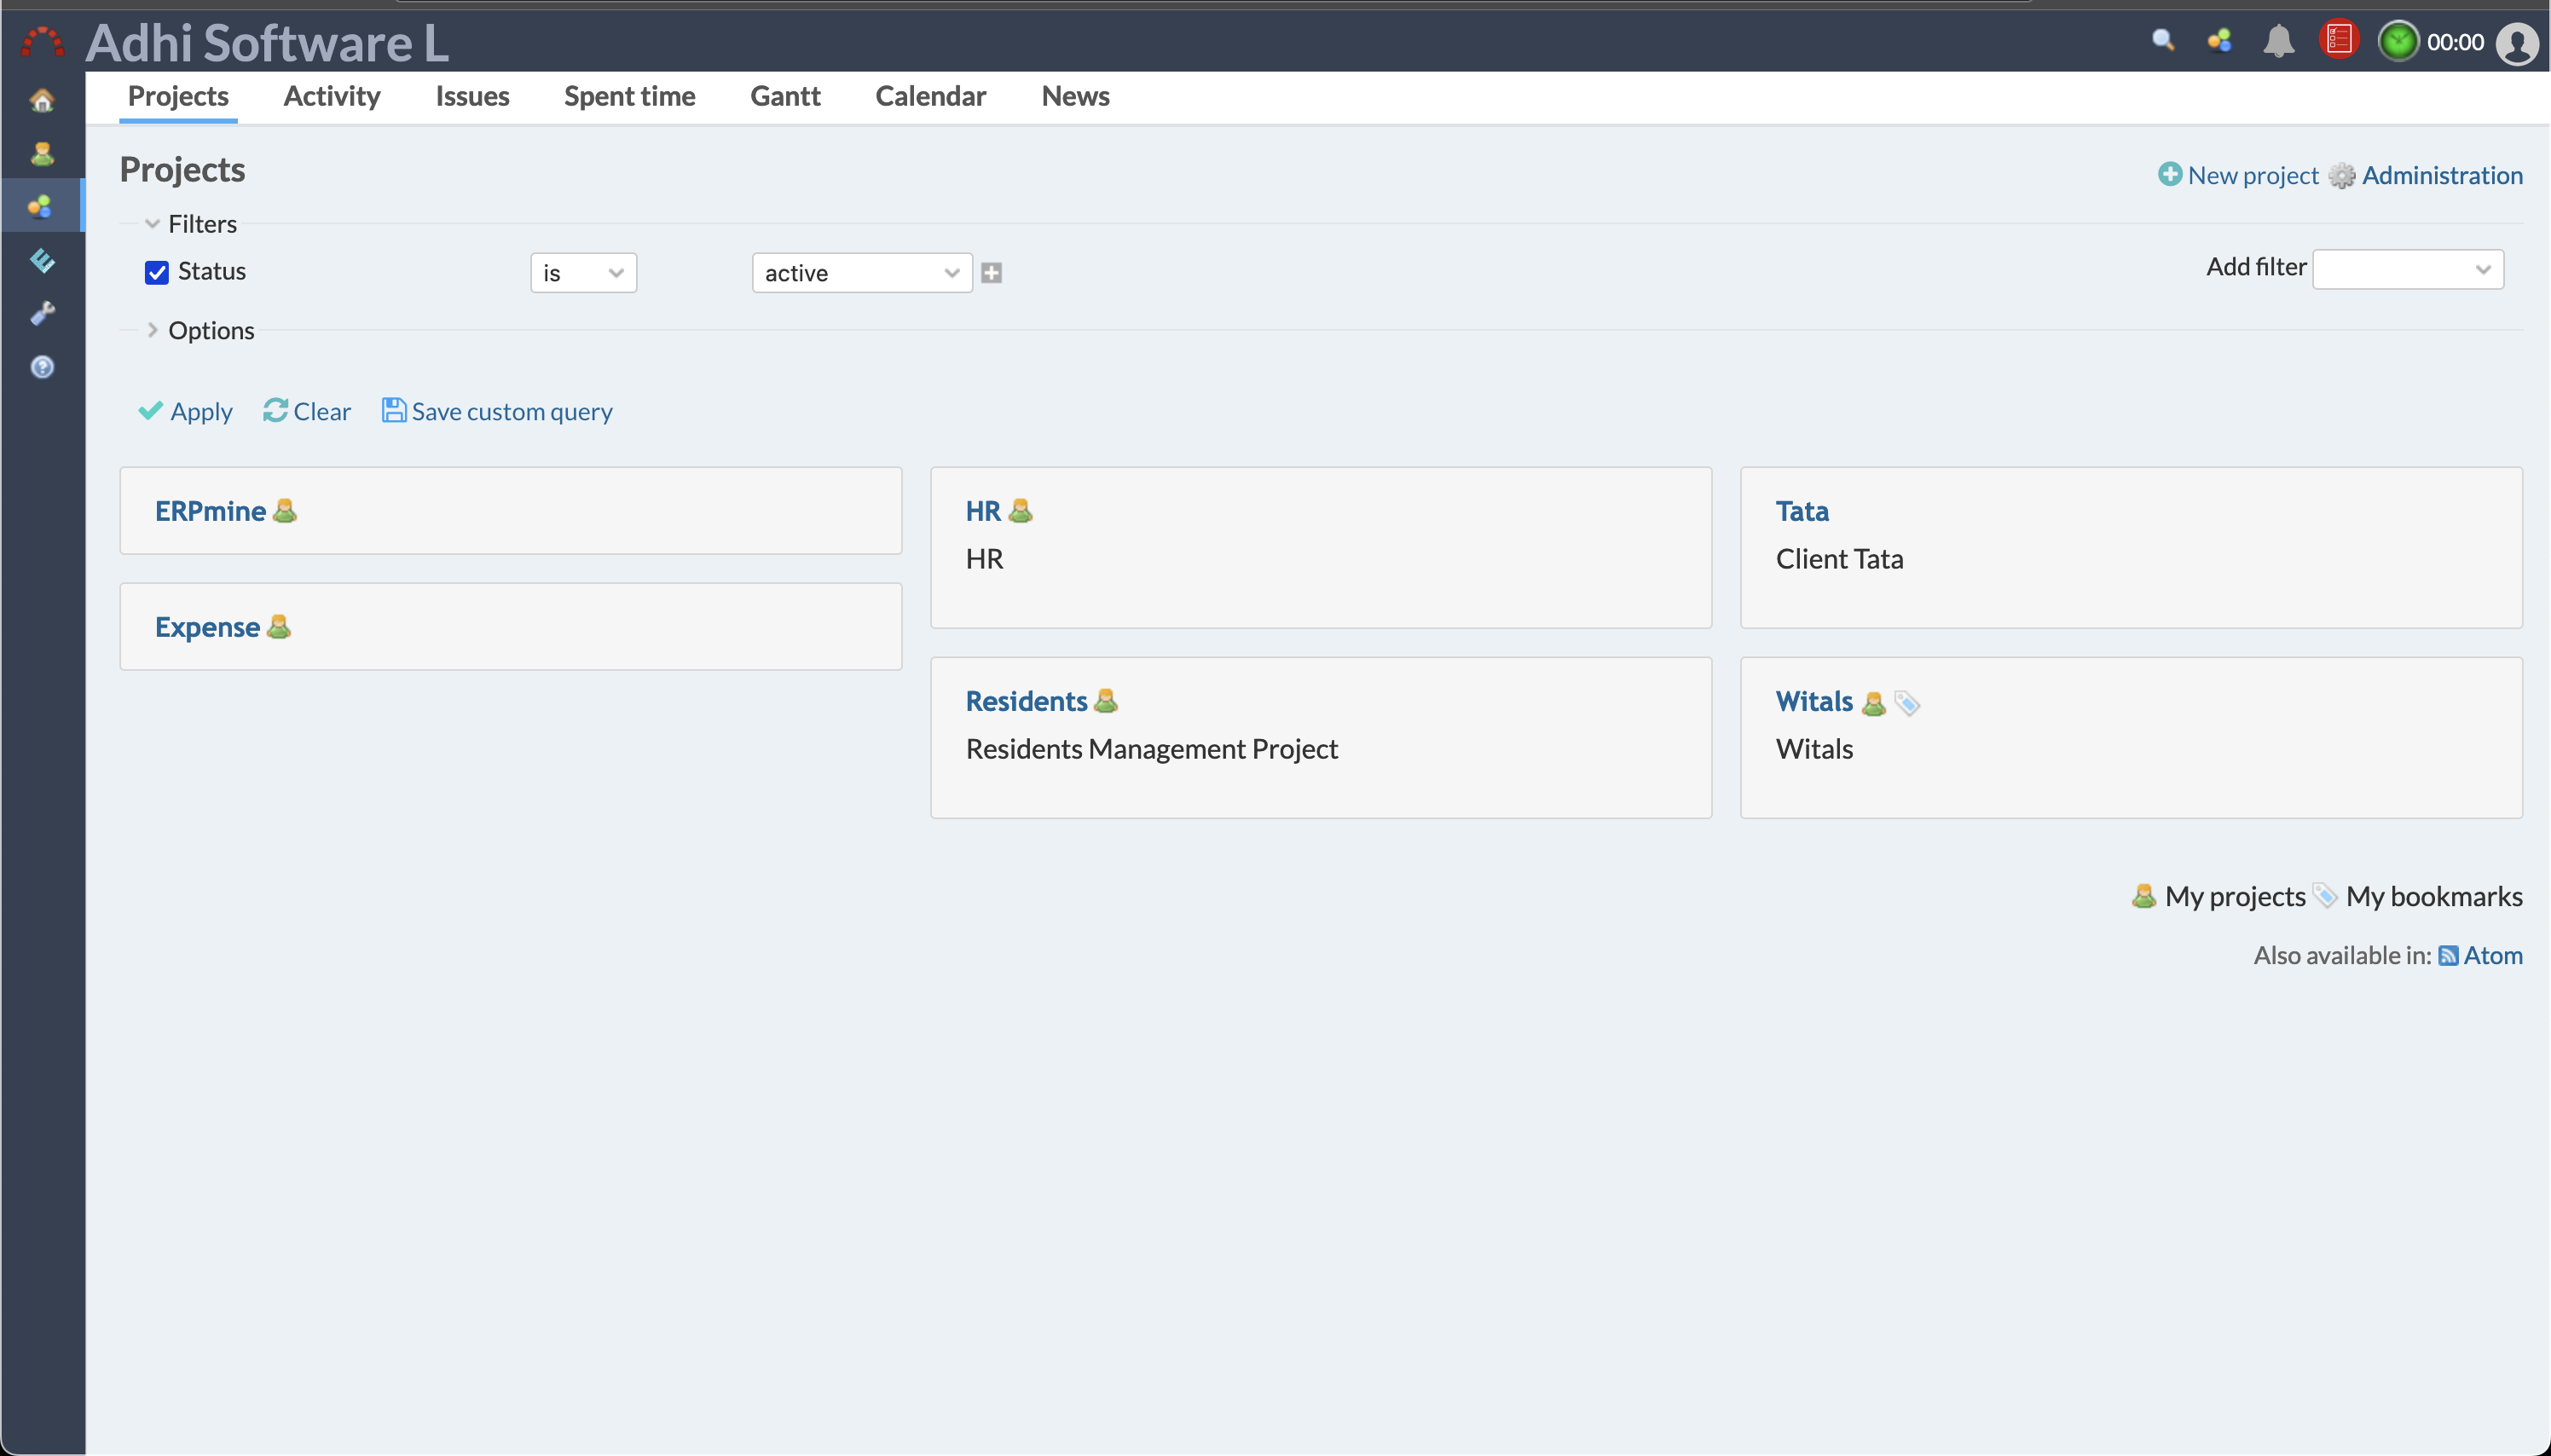
Task: Click 'Residents Management Project' description text
Action: point(1151,749)
